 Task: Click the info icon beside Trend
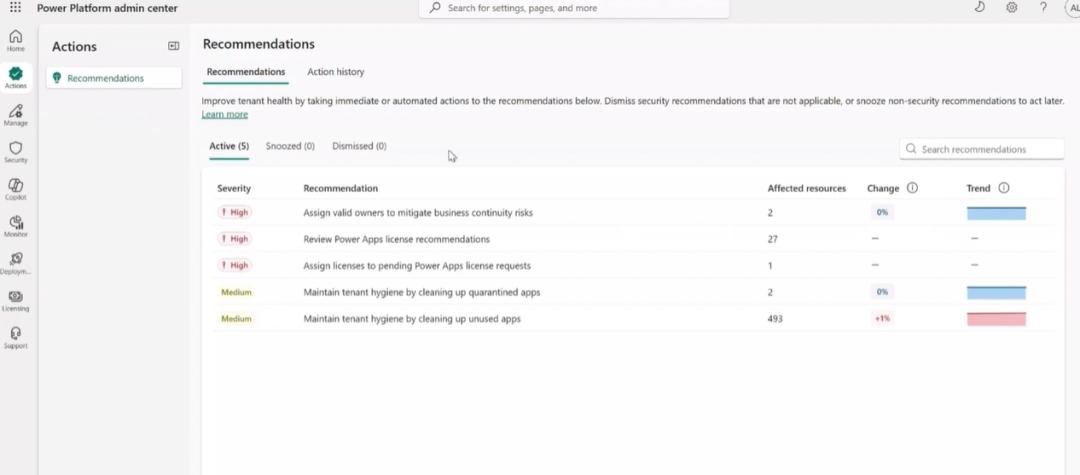tap(1004, 188)
